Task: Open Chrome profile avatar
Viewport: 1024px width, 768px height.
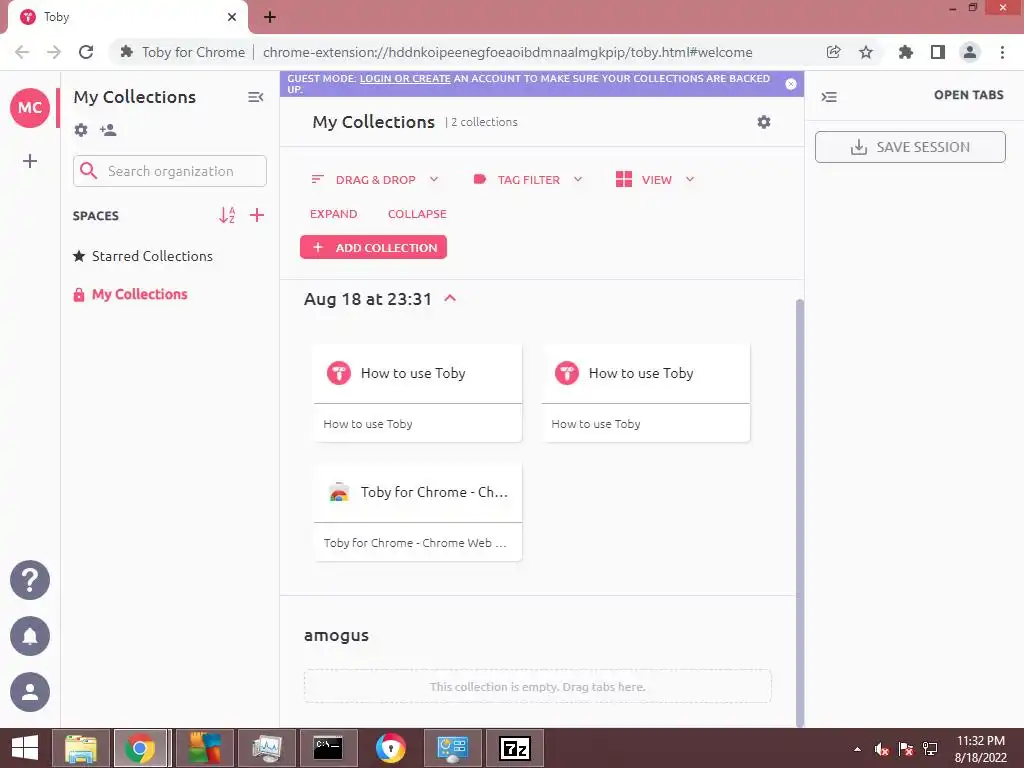Action: click(970, 52)
